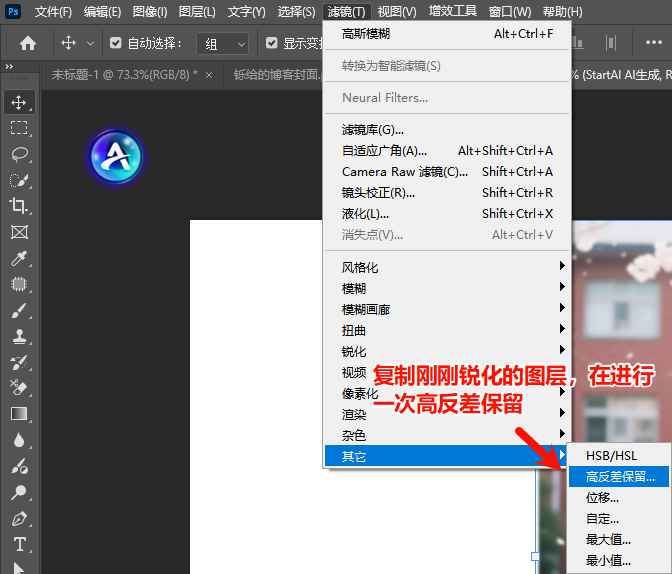The width and height of the screenshot is (672, 574).
Task: Open the 图层(L) menu
Action: pos(197,12)
